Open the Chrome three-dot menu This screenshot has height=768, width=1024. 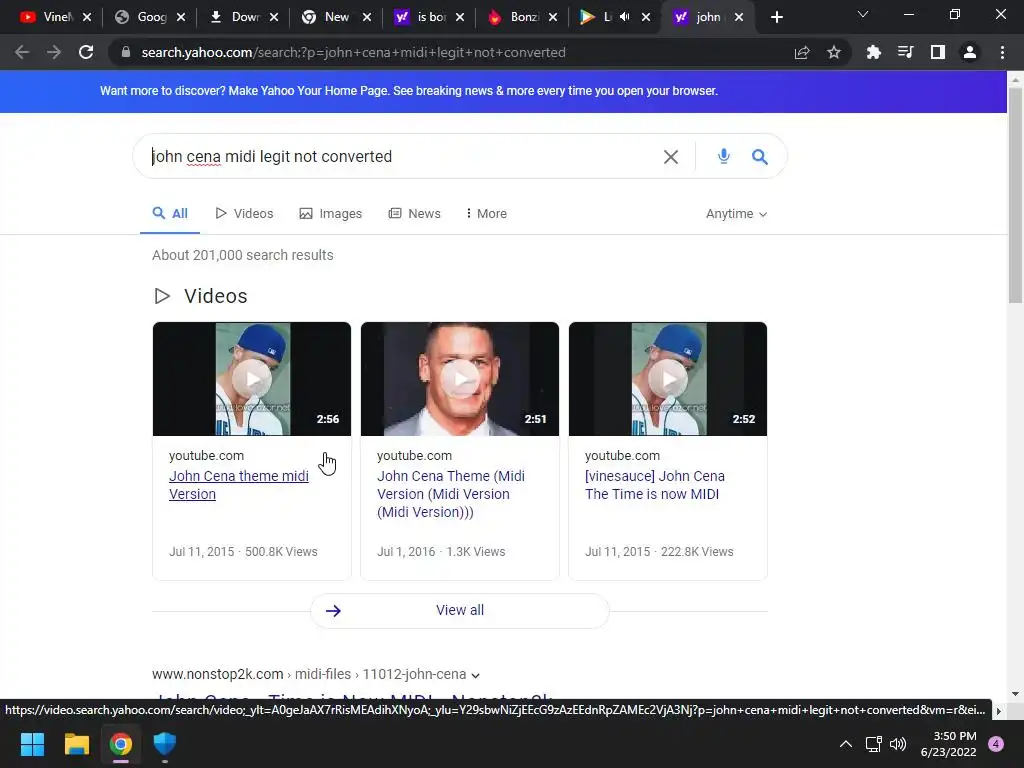tap(1002, 52)
